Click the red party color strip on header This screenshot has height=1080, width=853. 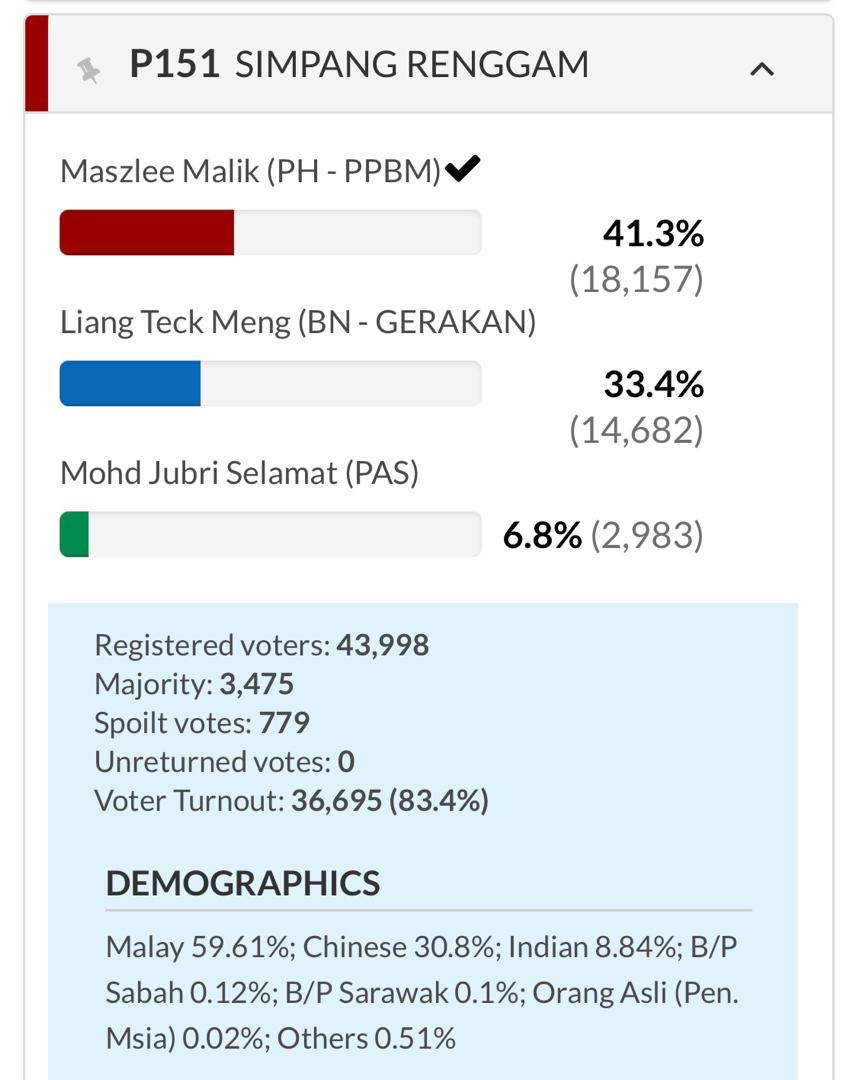pyautogui.click(x=37, y=64)
